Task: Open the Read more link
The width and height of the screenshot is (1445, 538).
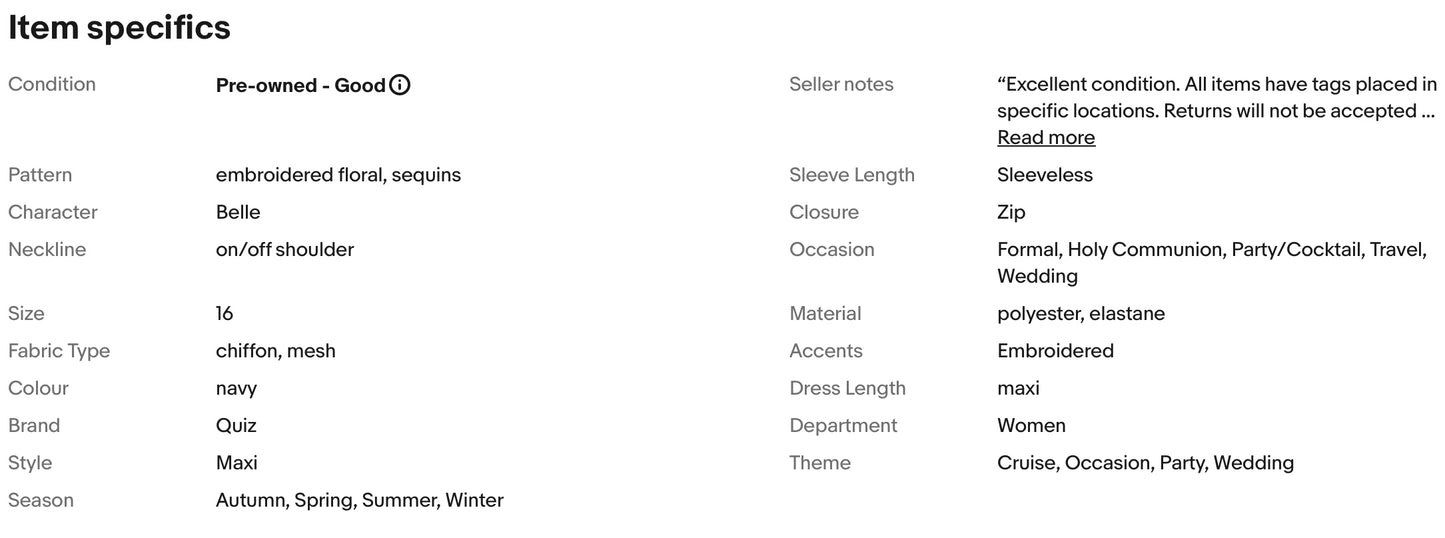Action: tap(1046, 138)
